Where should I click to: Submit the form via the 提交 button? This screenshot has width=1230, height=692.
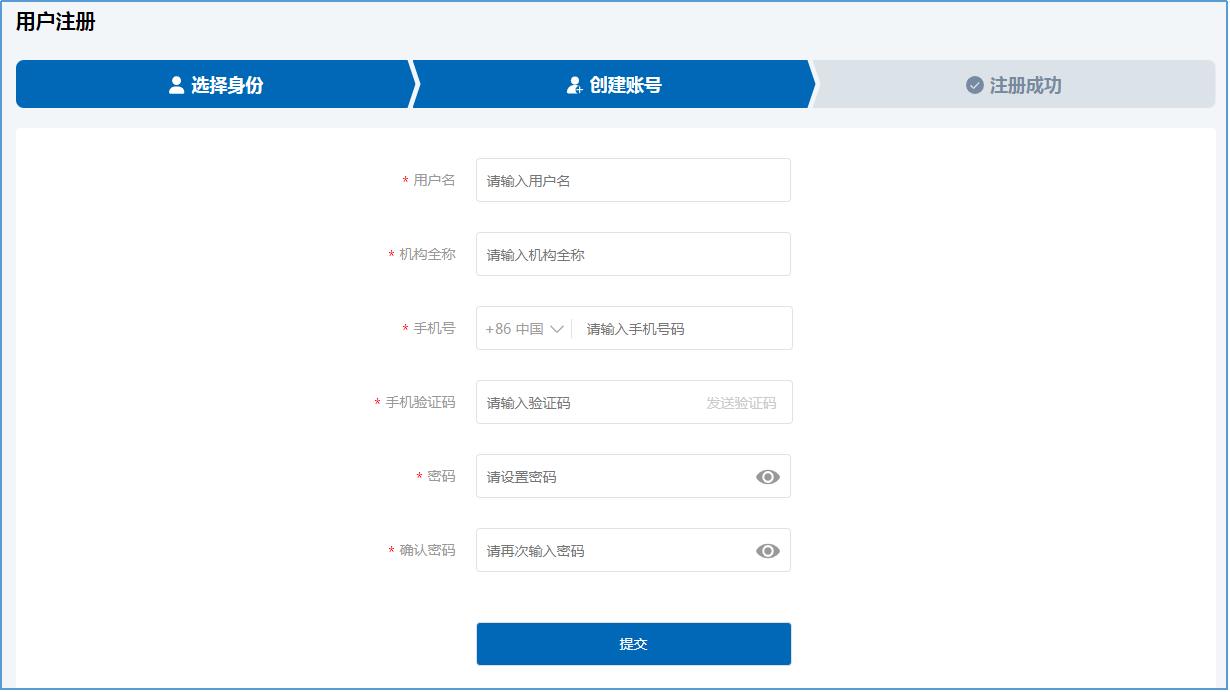[x=633, y=643]
